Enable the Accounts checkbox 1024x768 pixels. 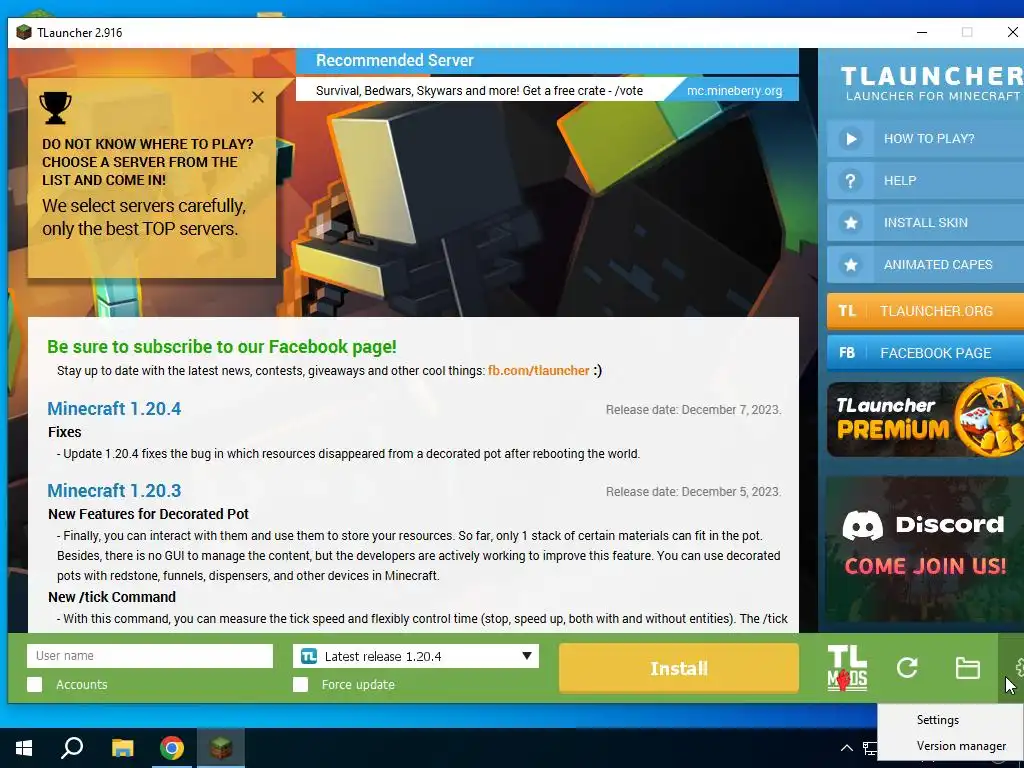35,684
